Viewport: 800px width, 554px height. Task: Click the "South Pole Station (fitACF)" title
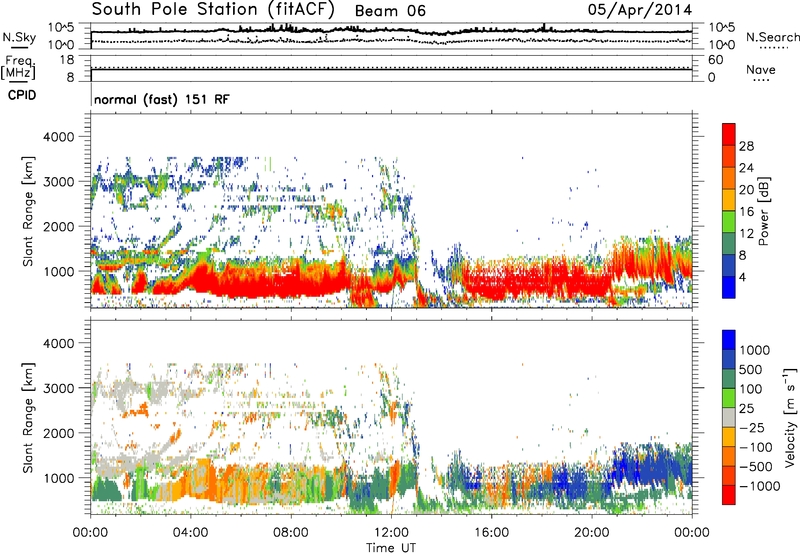pos(213,10)
